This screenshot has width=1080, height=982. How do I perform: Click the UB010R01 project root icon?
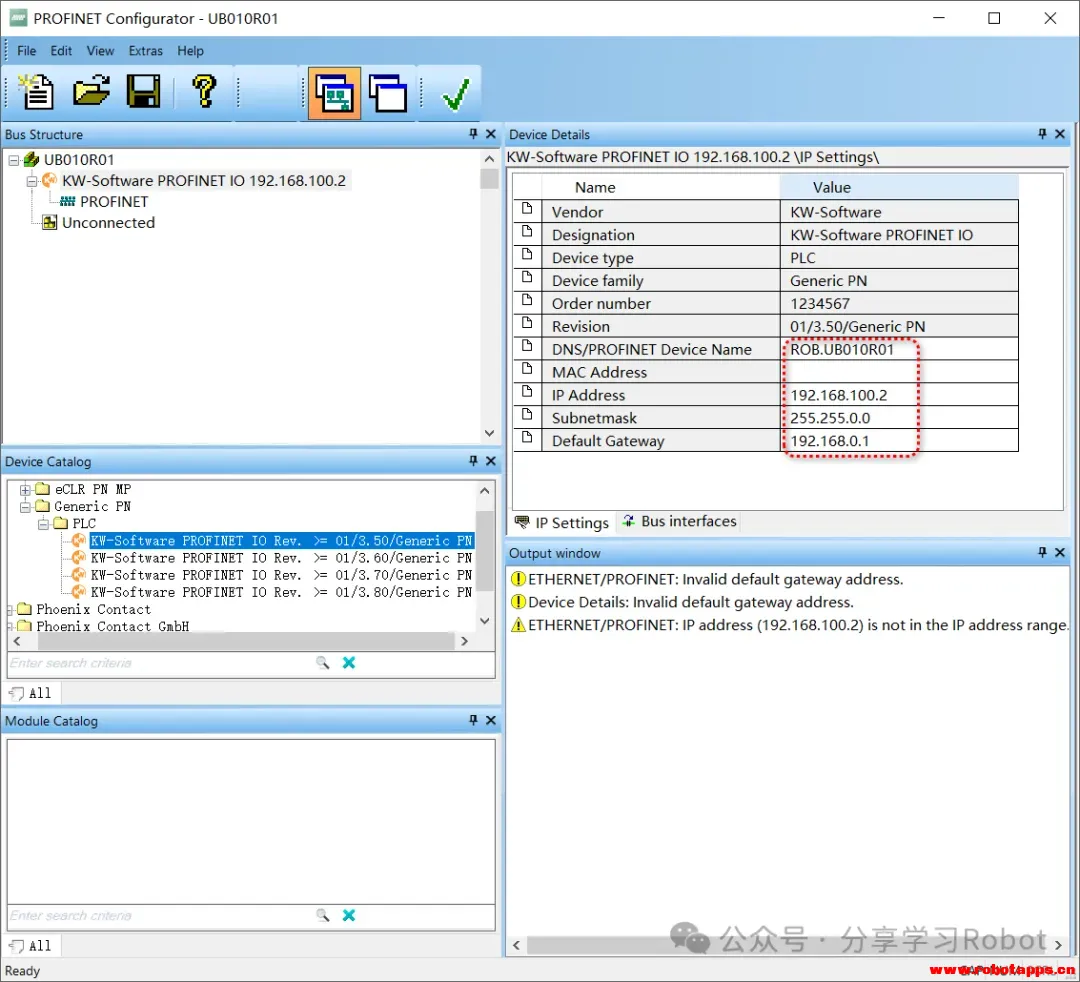coord(31,160)
